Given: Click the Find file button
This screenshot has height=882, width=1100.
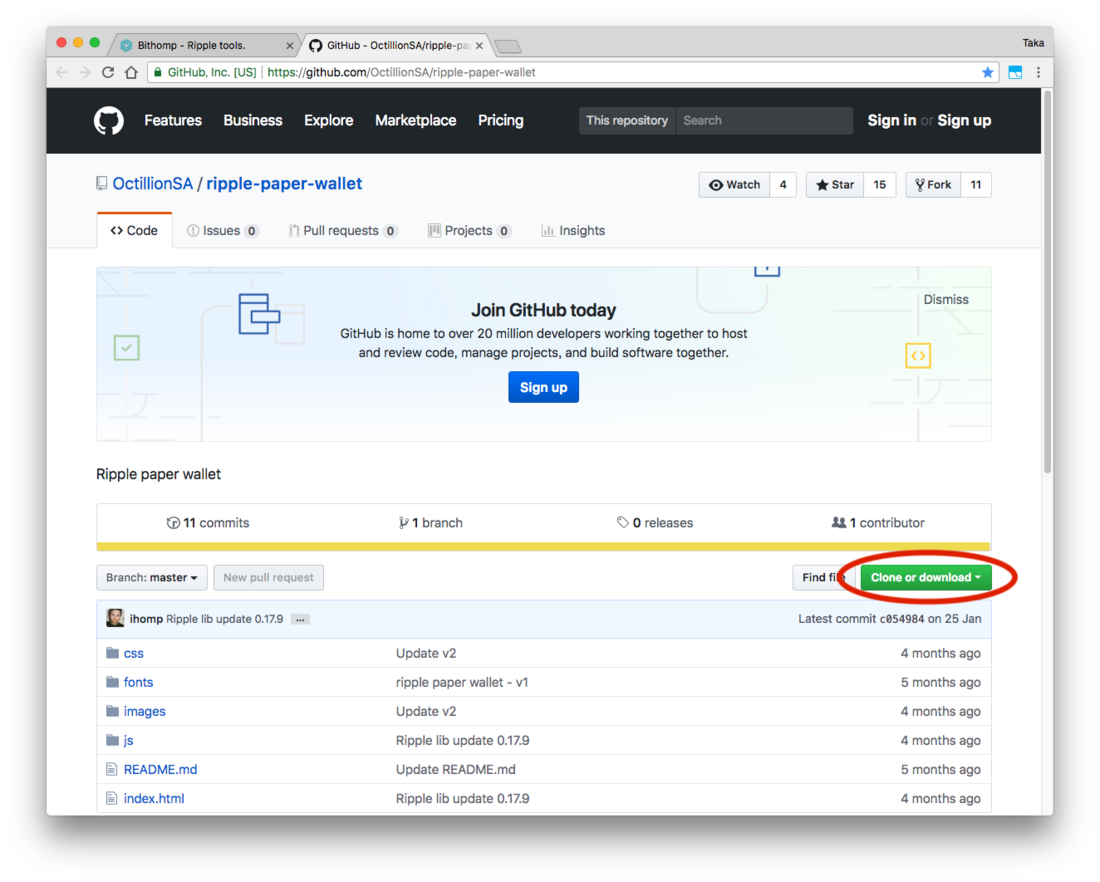Looking at the screenshot, I should pyautogui.click(x=823, y=578).
